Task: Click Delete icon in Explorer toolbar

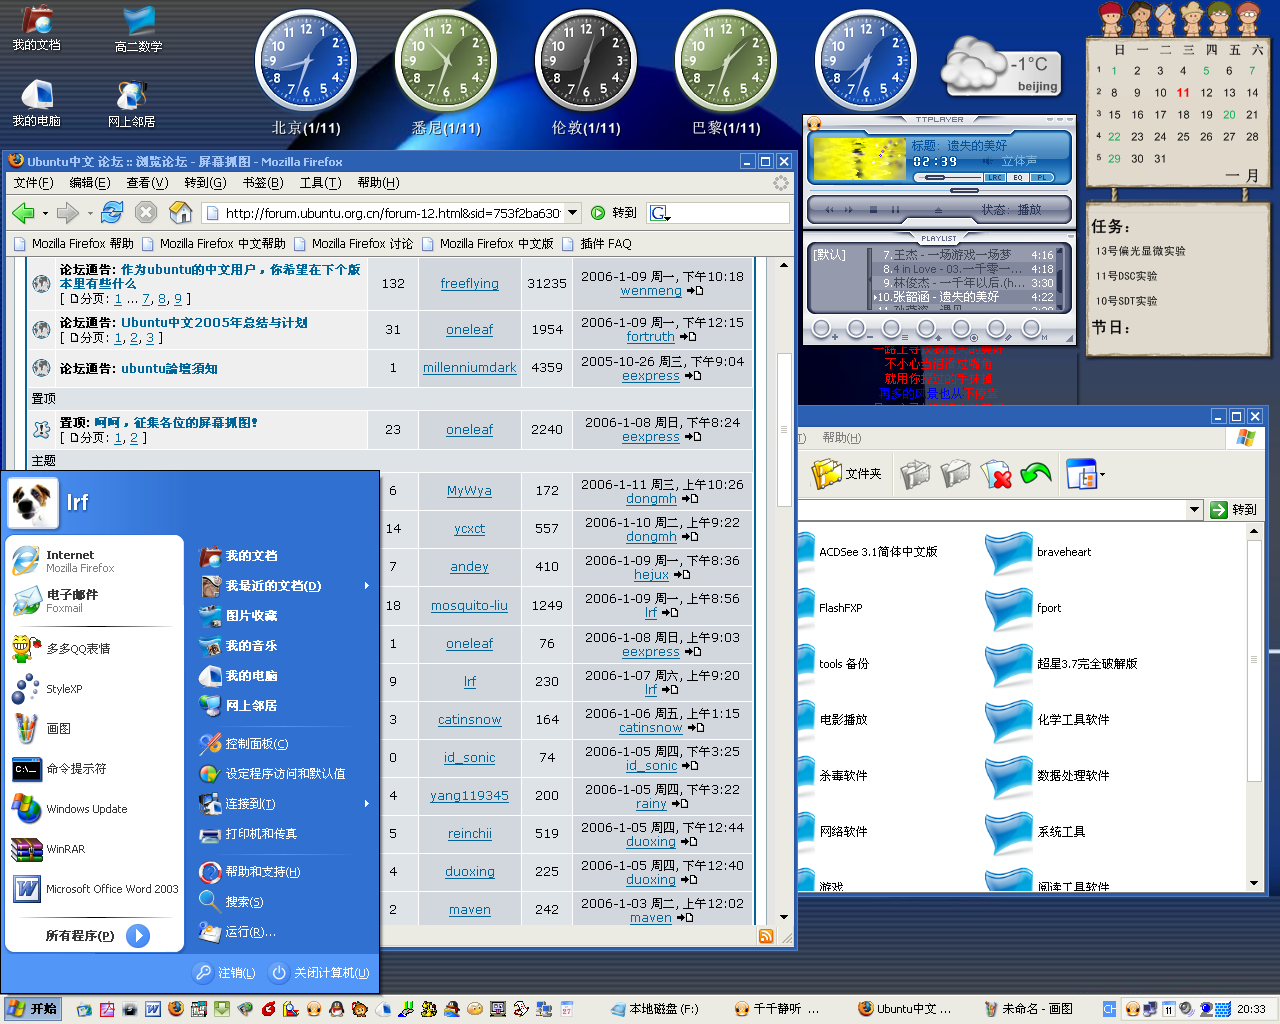Action: [996, 473]
